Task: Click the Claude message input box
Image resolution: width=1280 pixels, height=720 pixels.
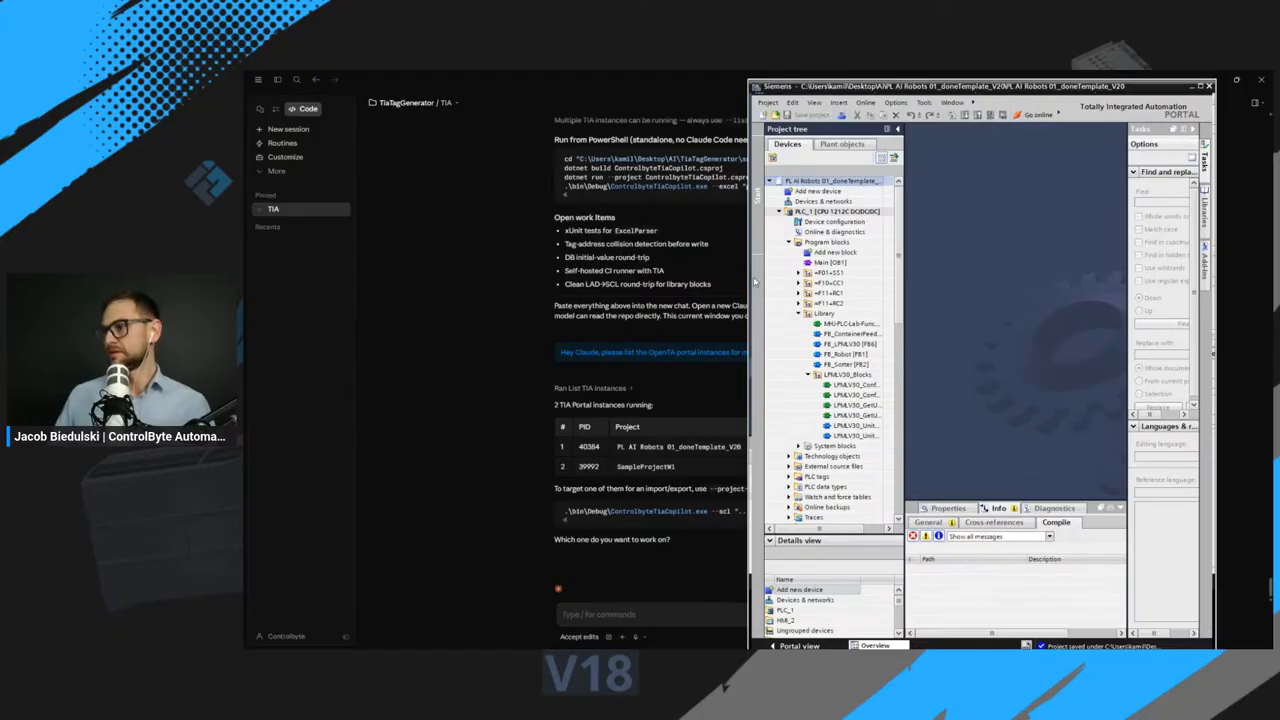Action: point(650,614)
